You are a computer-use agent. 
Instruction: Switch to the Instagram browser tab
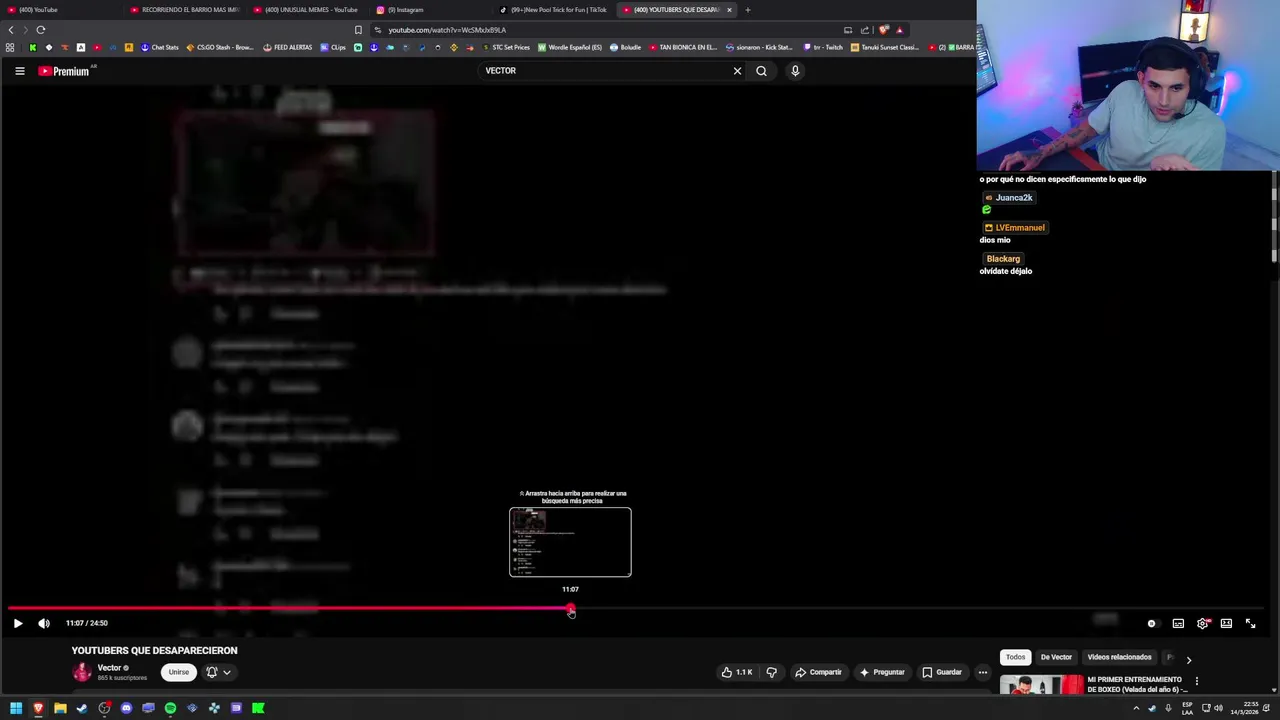pyautogui.click(x=429, y=10)
